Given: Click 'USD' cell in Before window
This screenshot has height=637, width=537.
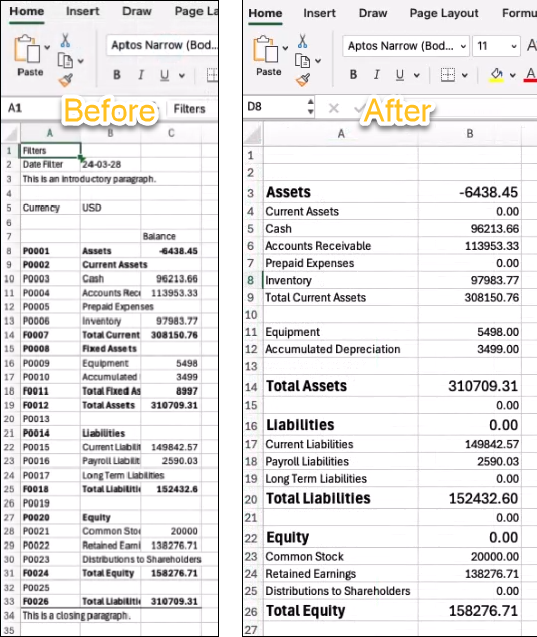Looking at the screenshot, I should coord(110,208).
